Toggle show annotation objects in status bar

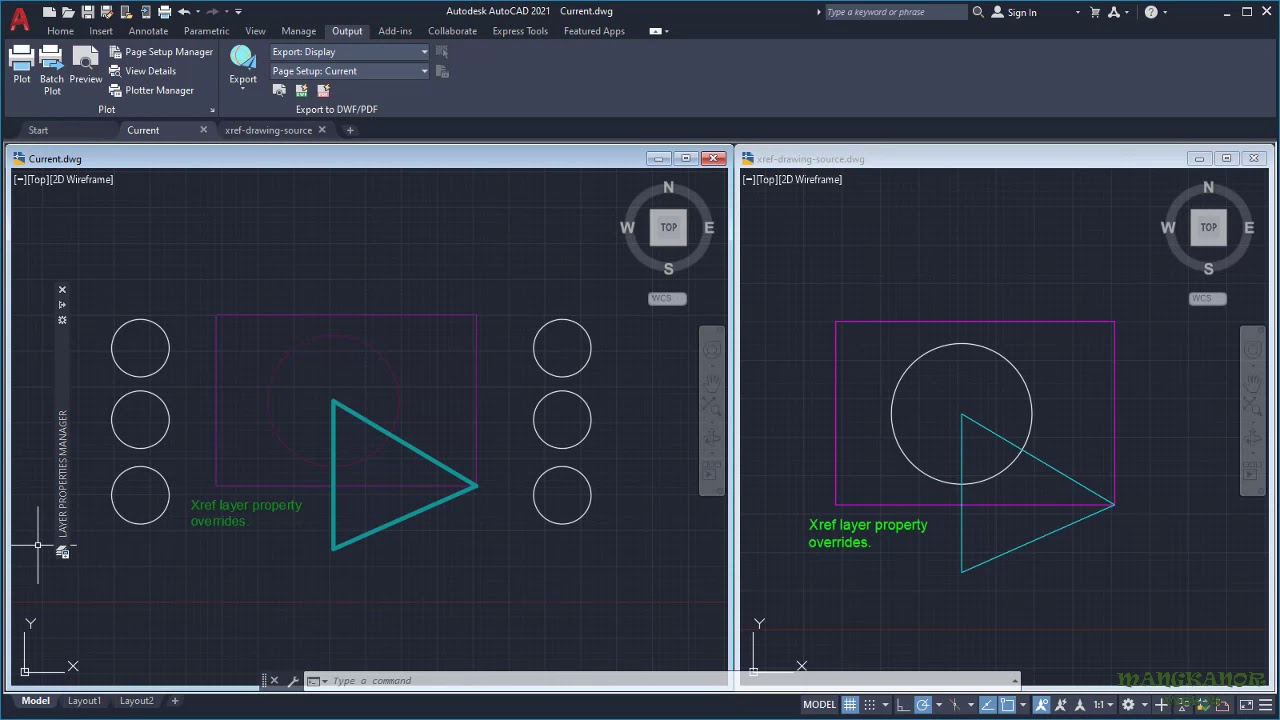pos(1042,705)
